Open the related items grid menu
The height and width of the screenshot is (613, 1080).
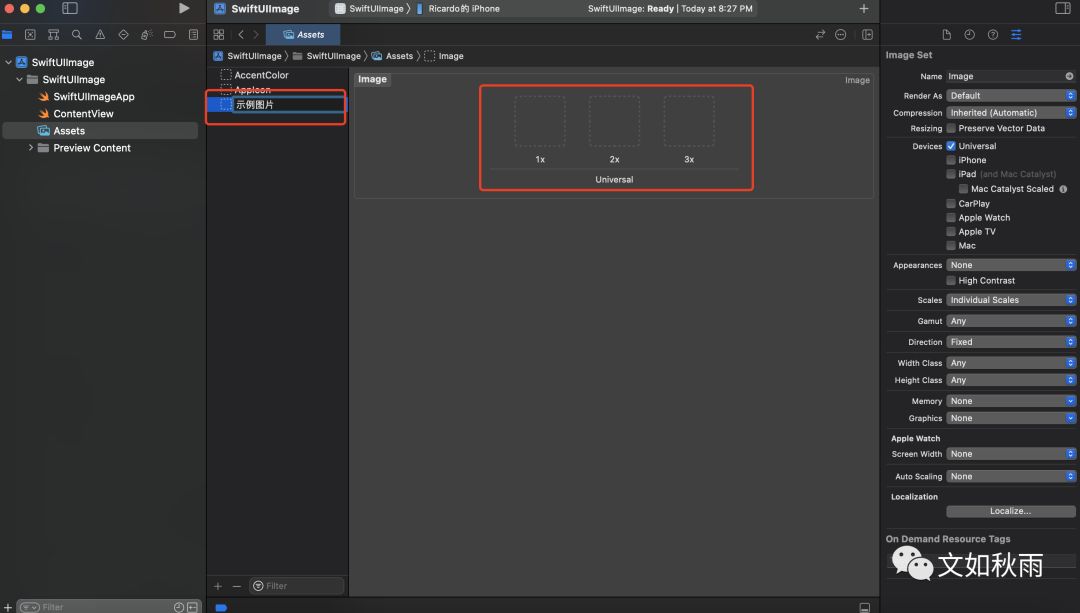(x=218, y=34)
